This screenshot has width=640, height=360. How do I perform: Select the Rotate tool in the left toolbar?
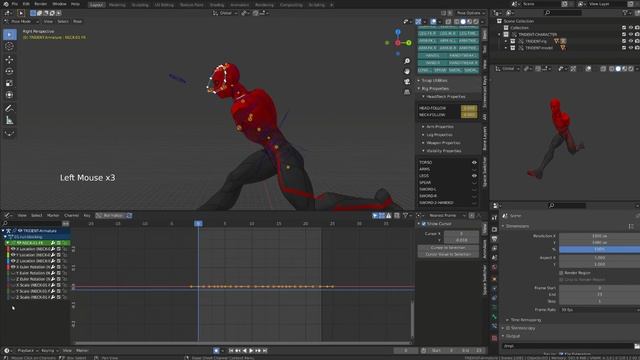9,71
